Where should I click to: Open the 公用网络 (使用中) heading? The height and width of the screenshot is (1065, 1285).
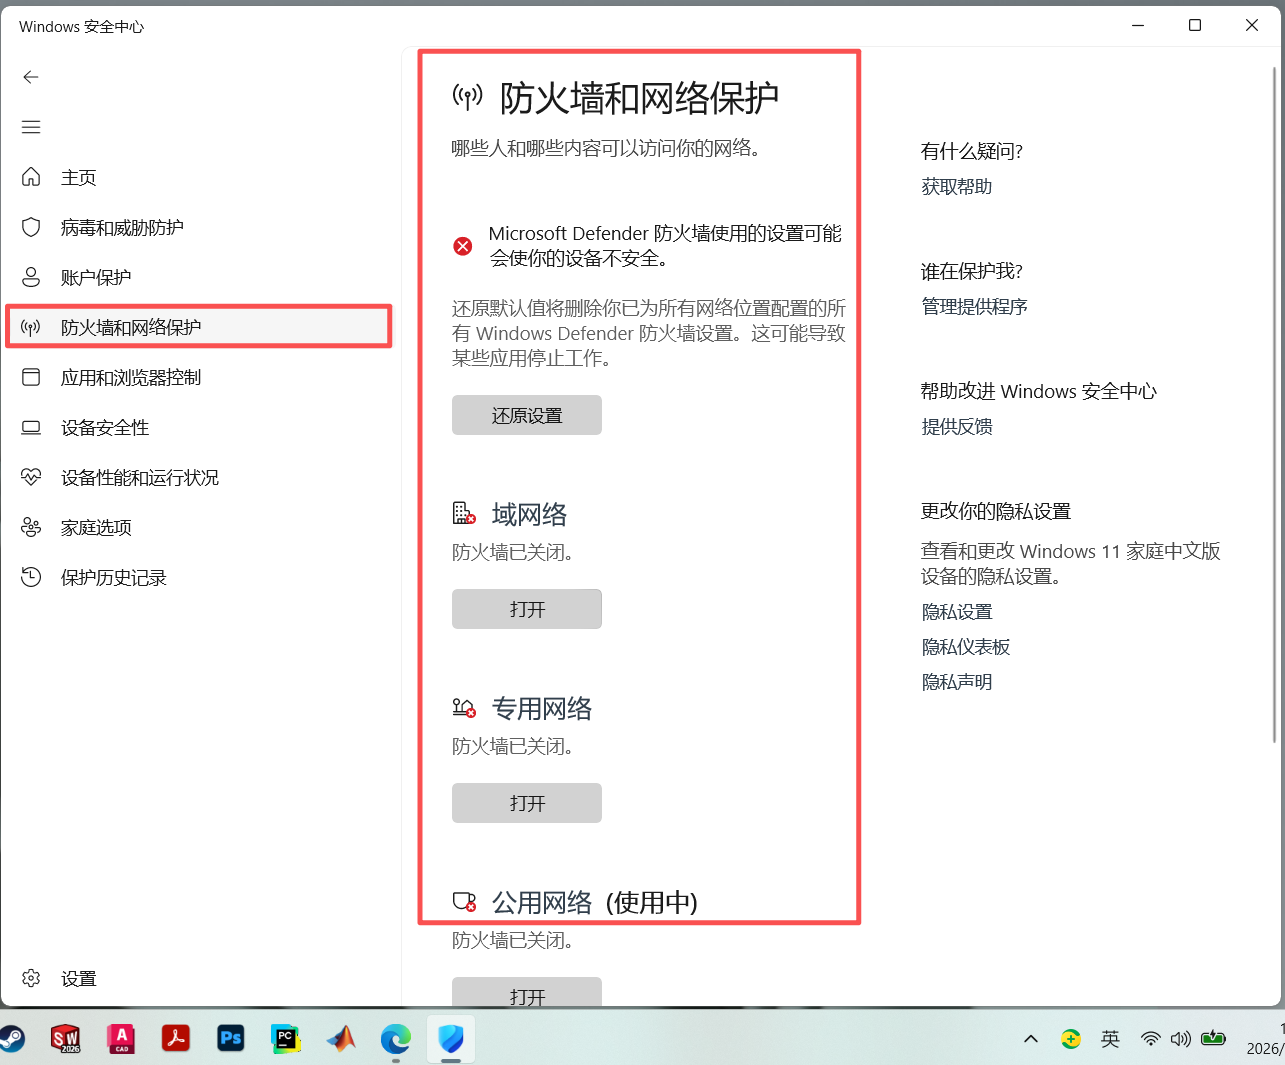tap(595, 902)
